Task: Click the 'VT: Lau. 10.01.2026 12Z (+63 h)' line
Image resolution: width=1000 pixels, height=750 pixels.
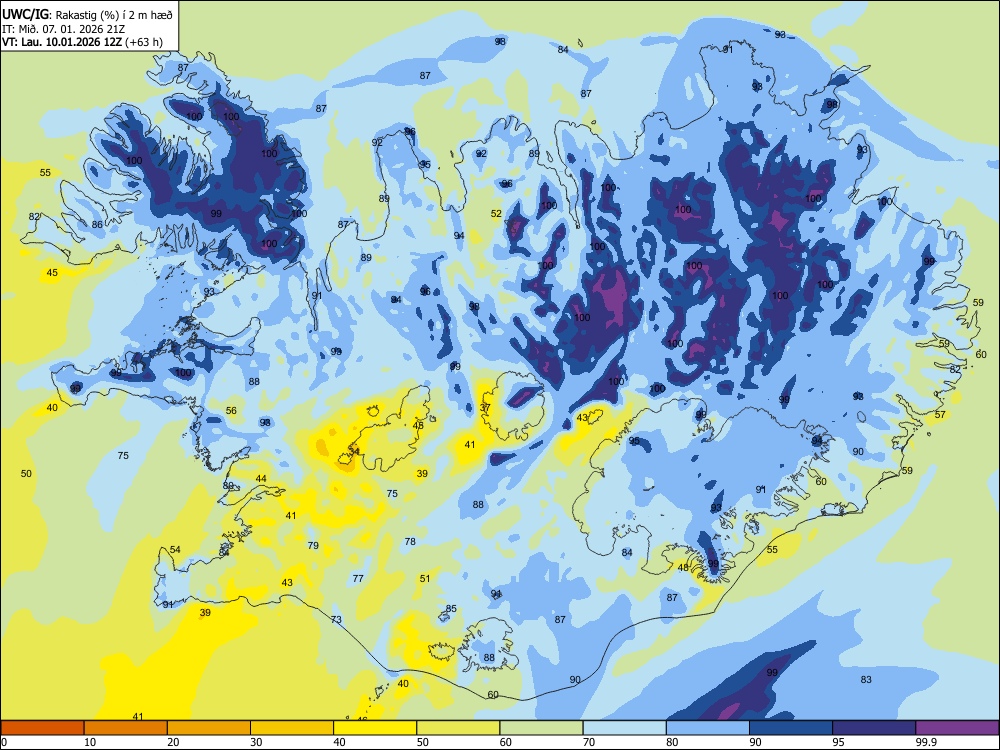Action: [82, 42]
